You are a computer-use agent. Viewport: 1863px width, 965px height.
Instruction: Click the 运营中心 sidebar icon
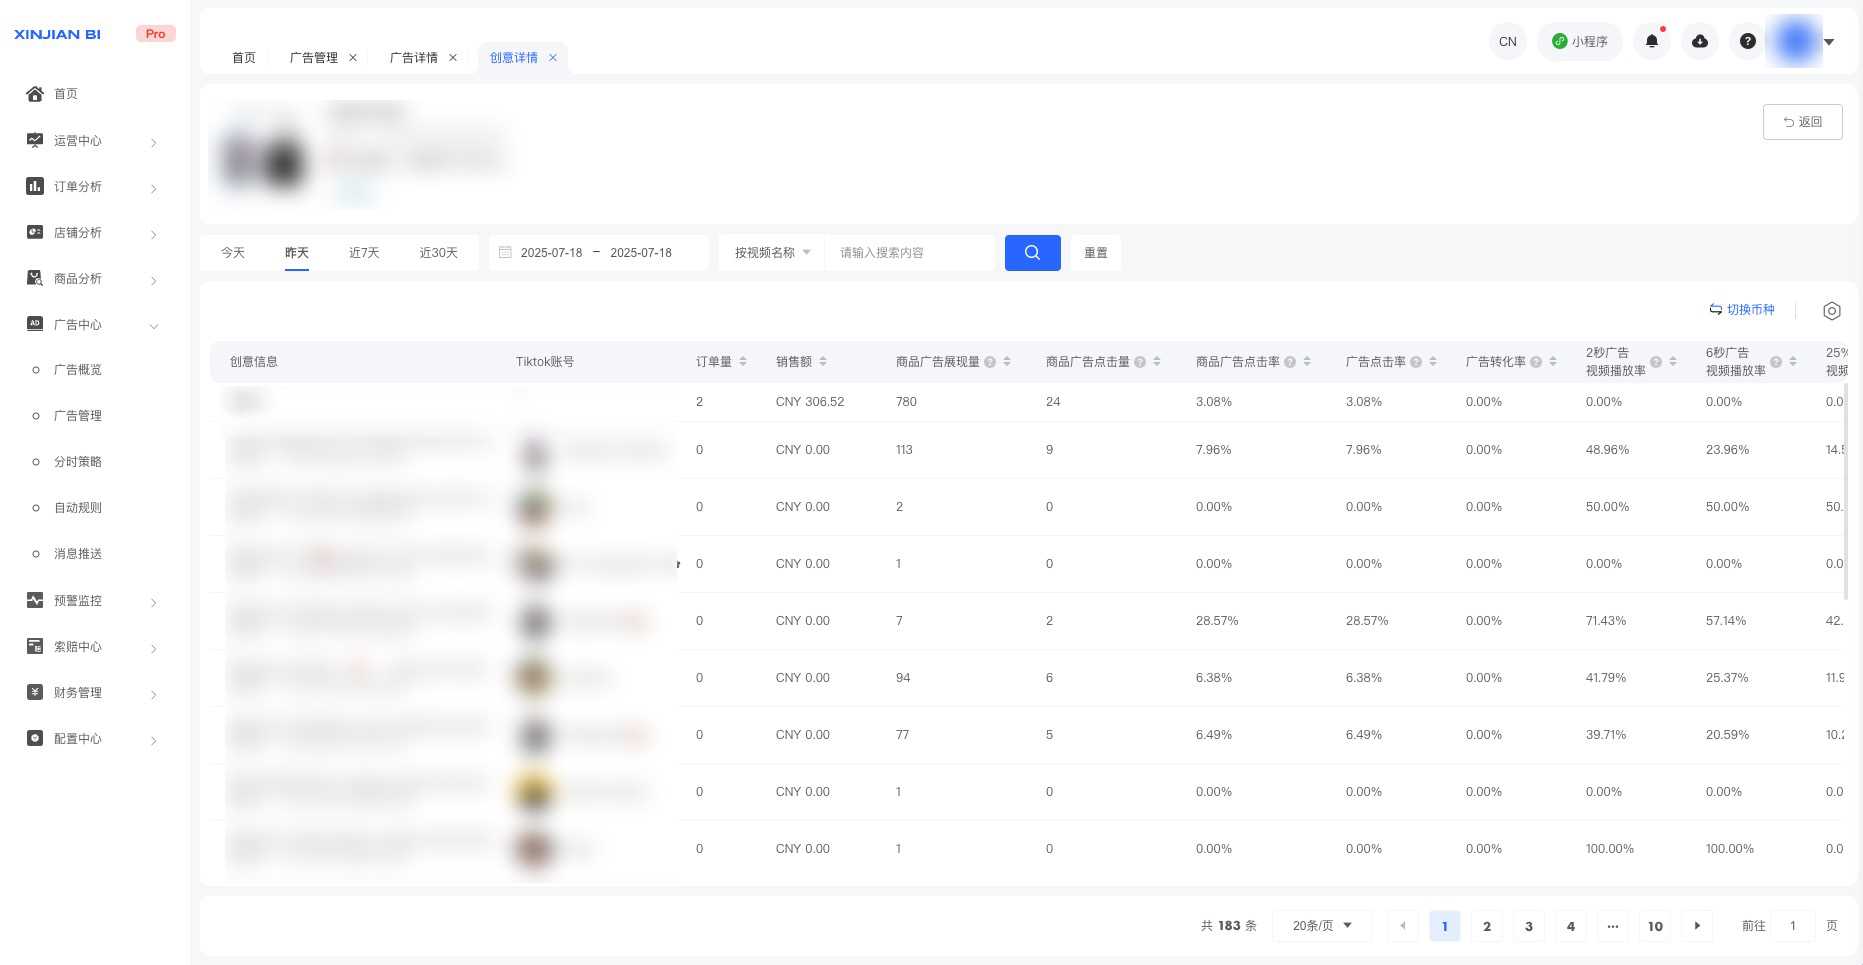pyautogui.click(x=35, y=140)
